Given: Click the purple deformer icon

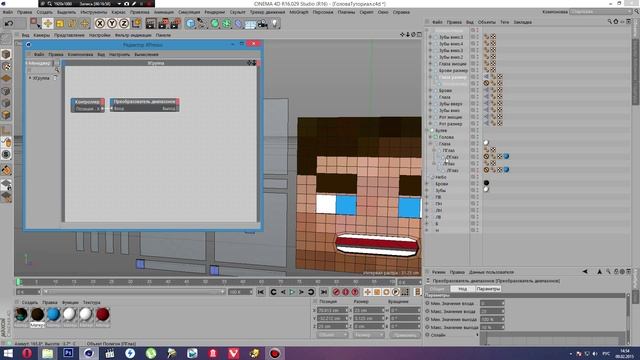Looking at the screenshot, I should (x=238, y=24).
